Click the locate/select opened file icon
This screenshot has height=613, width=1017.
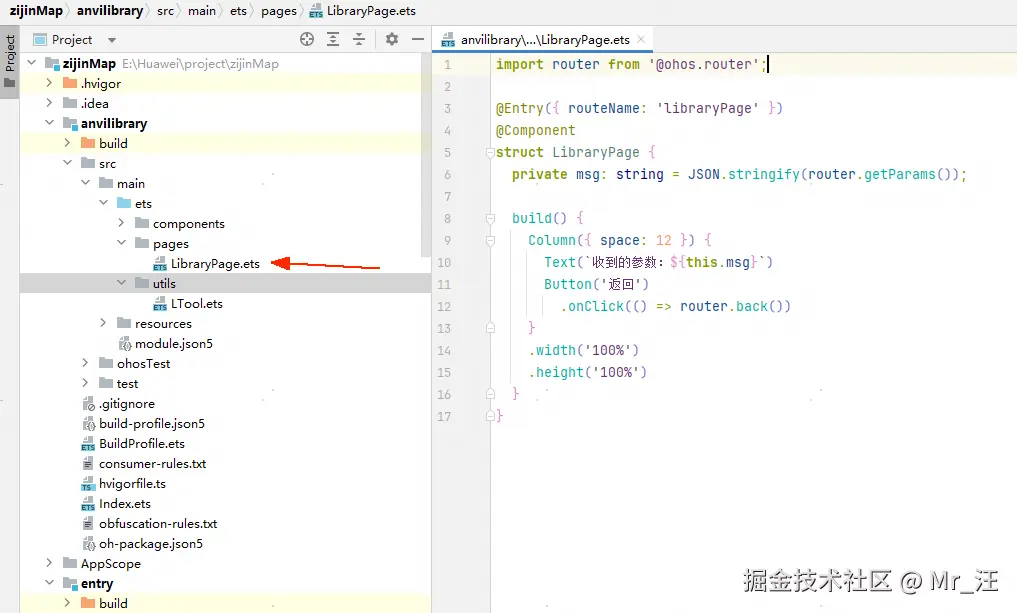307,40
